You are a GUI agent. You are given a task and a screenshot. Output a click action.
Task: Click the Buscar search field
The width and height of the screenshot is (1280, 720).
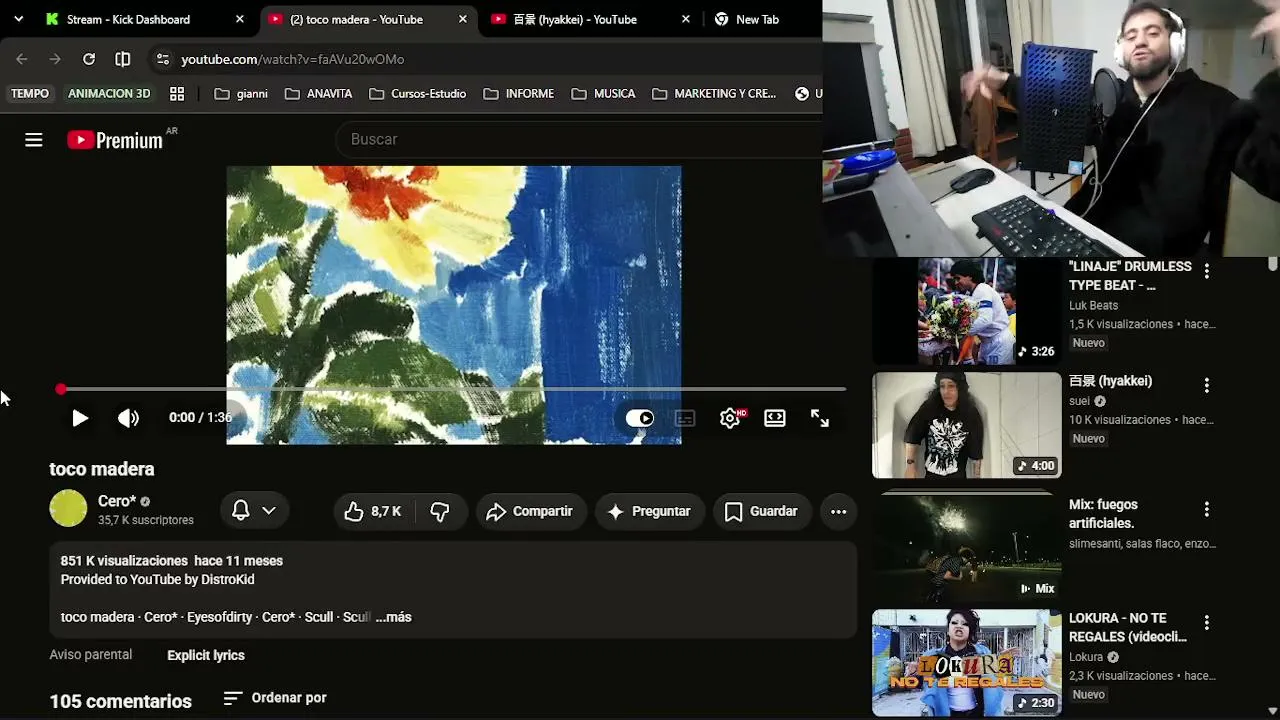pyautogui.click(x=580, y=139)
